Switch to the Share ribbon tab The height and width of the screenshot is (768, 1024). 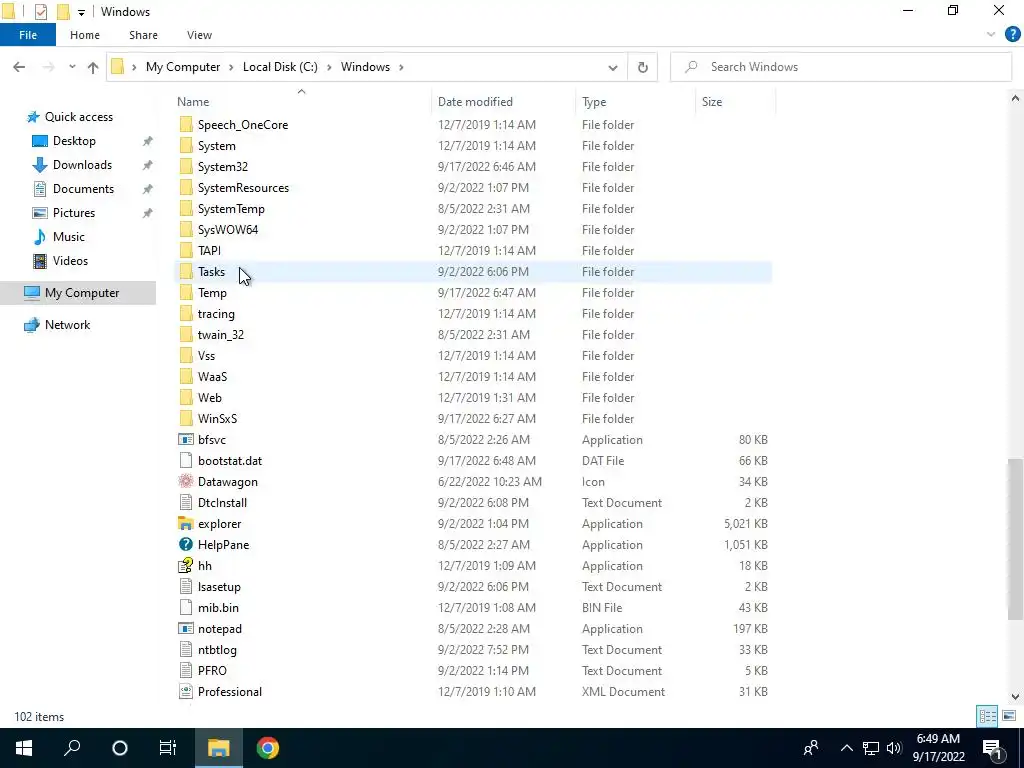pyautogui.click(x=143, y=35)
